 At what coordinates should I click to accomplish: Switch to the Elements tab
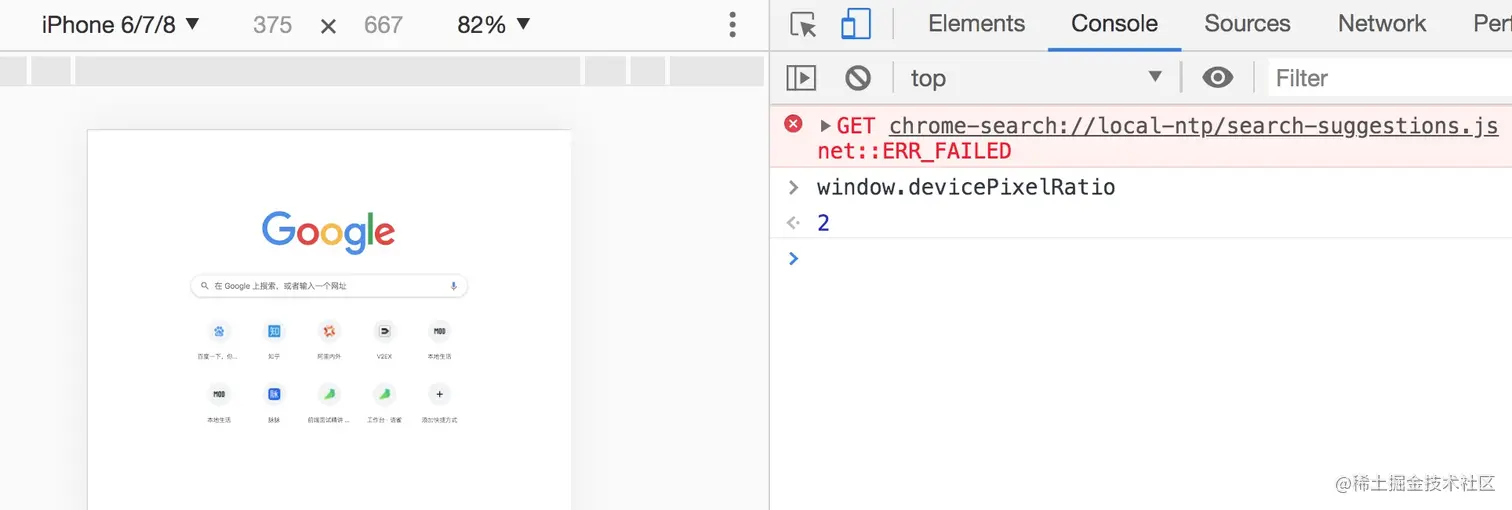(976, 24)
